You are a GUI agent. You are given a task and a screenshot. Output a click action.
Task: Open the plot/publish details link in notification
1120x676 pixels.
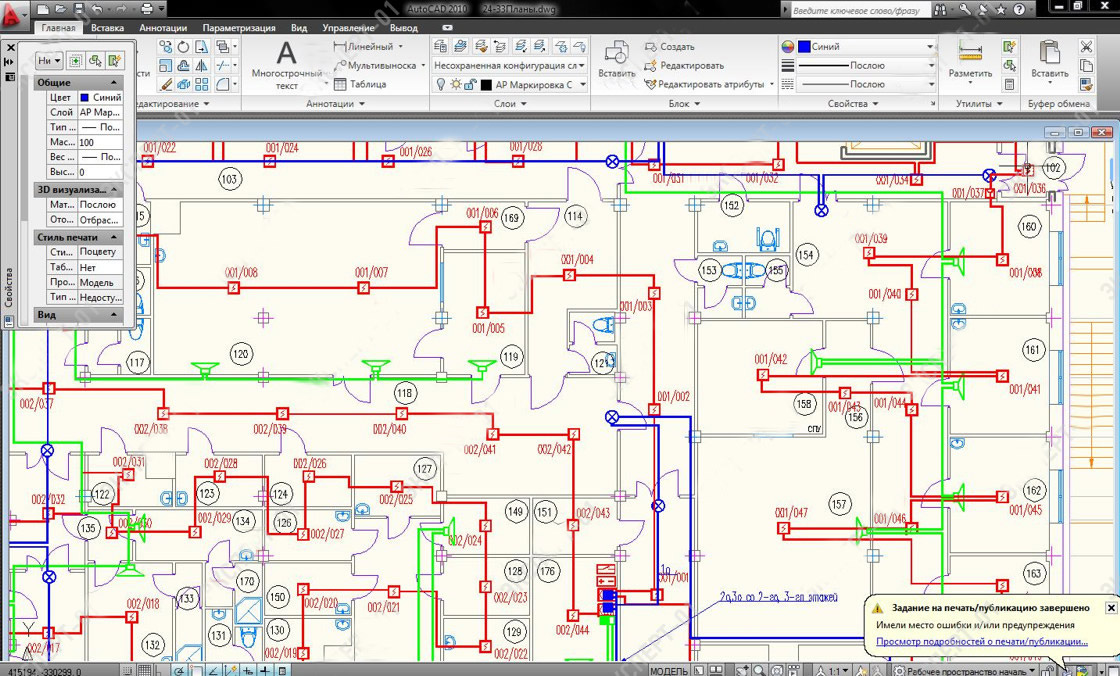982,641
